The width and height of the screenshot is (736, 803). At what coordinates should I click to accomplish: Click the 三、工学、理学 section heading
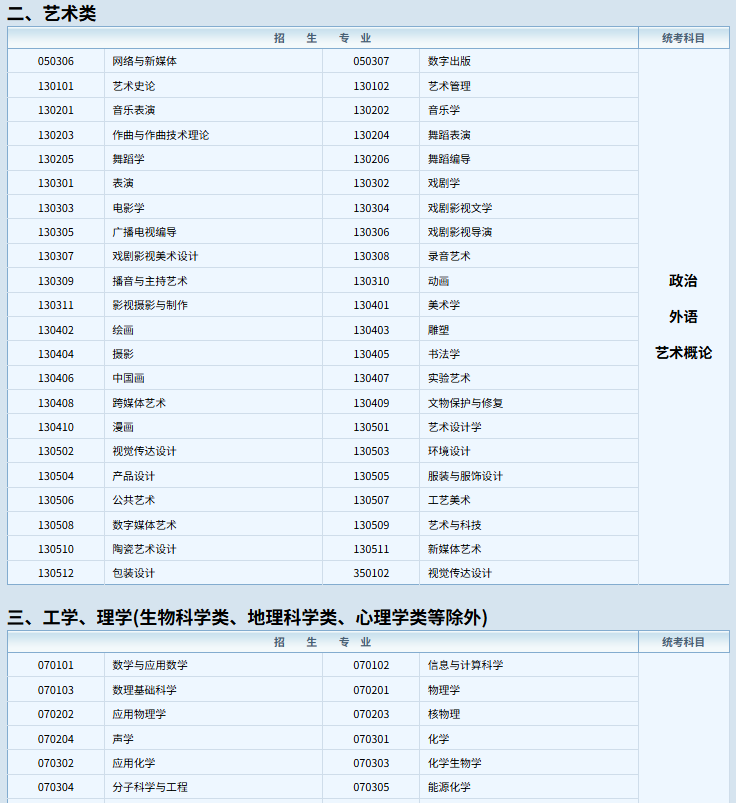(x=247, y=618)
